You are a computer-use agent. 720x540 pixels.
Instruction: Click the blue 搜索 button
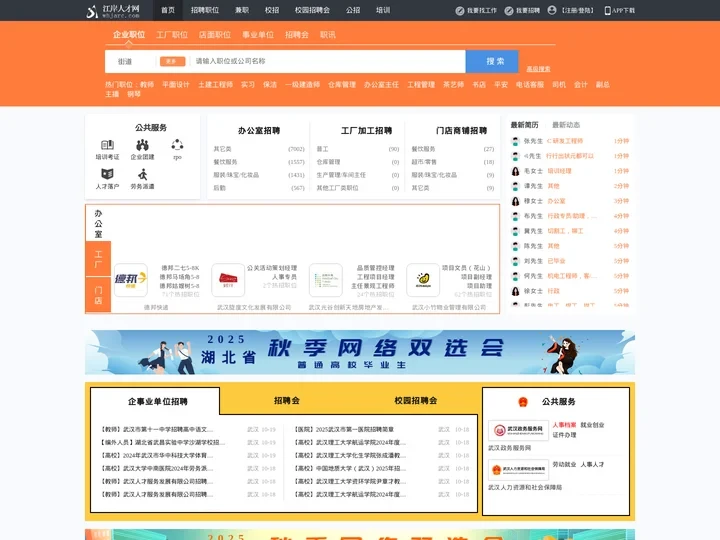[492, 62]
